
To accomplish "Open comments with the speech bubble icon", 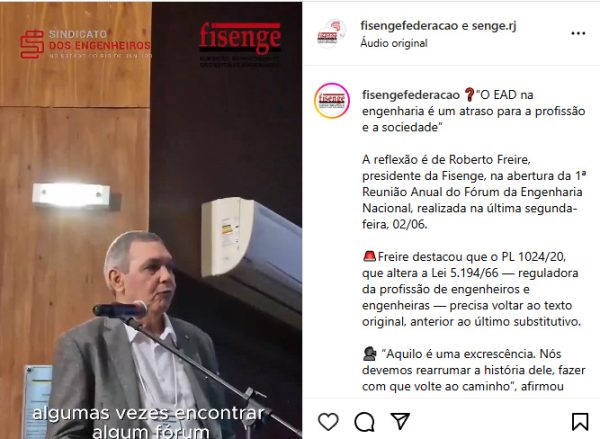I will (364, 422).
